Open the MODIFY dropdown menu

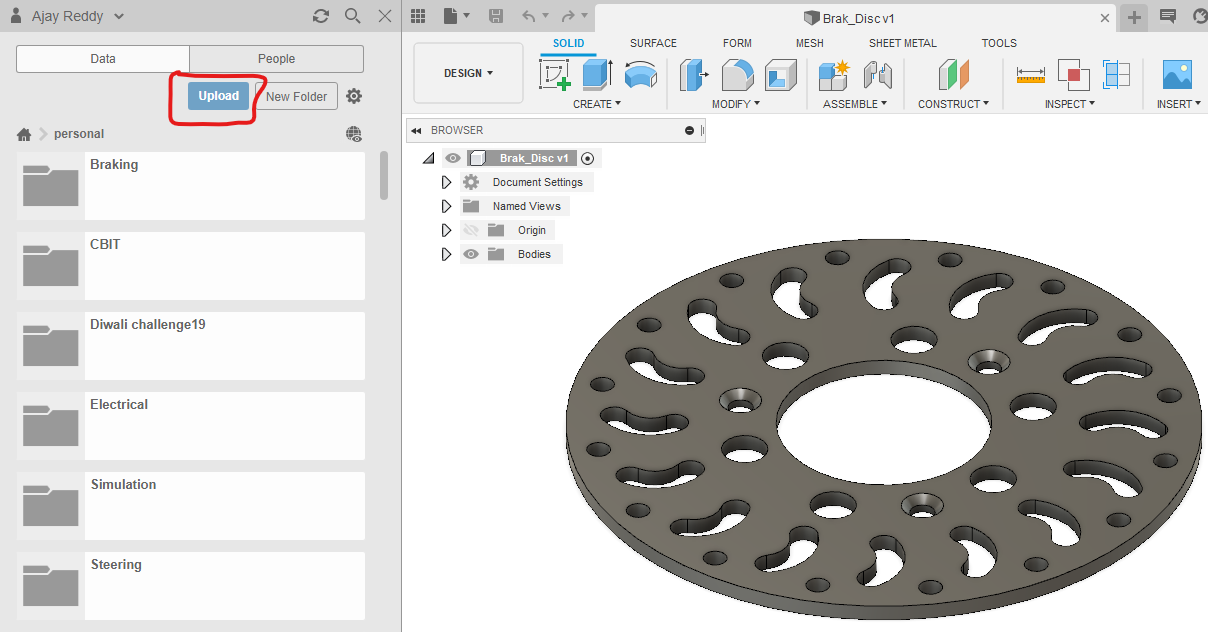(736, 104)
